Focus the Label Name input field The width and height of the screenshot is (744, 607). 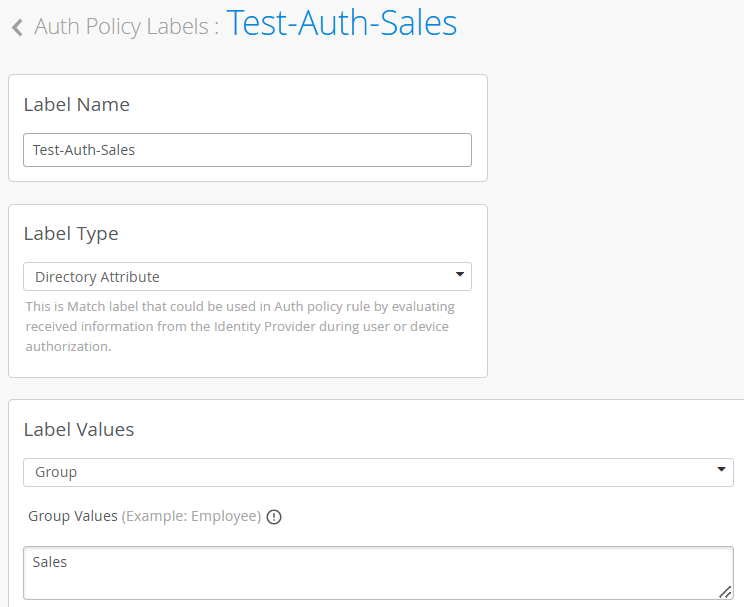click(247, 150)
